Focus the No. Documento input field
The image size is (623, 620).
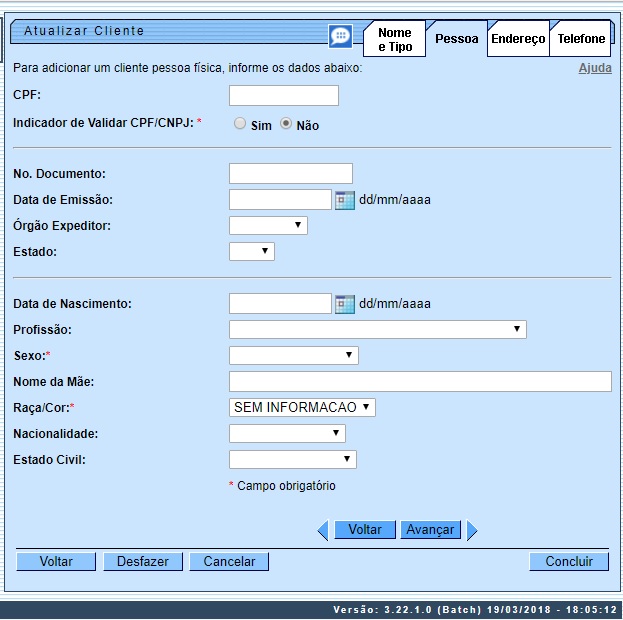[x=291, y=174]
